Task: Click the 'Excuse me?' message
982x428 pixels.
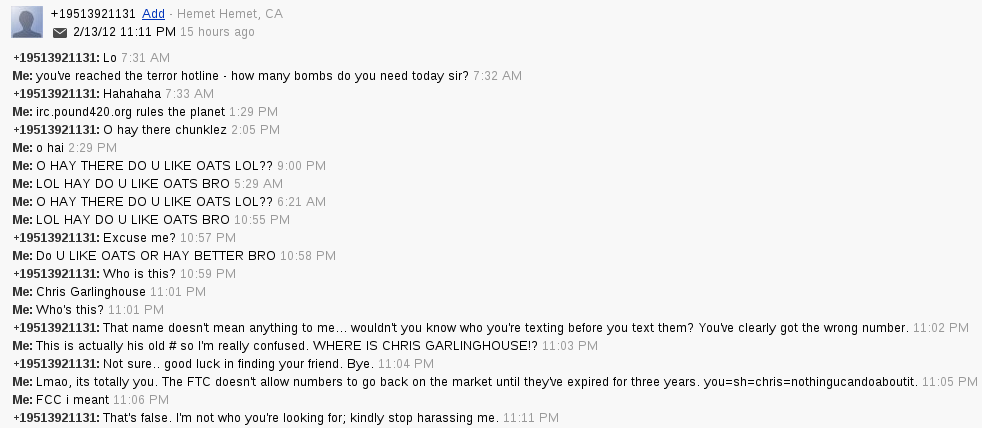Action: click(x=139, y=238)
